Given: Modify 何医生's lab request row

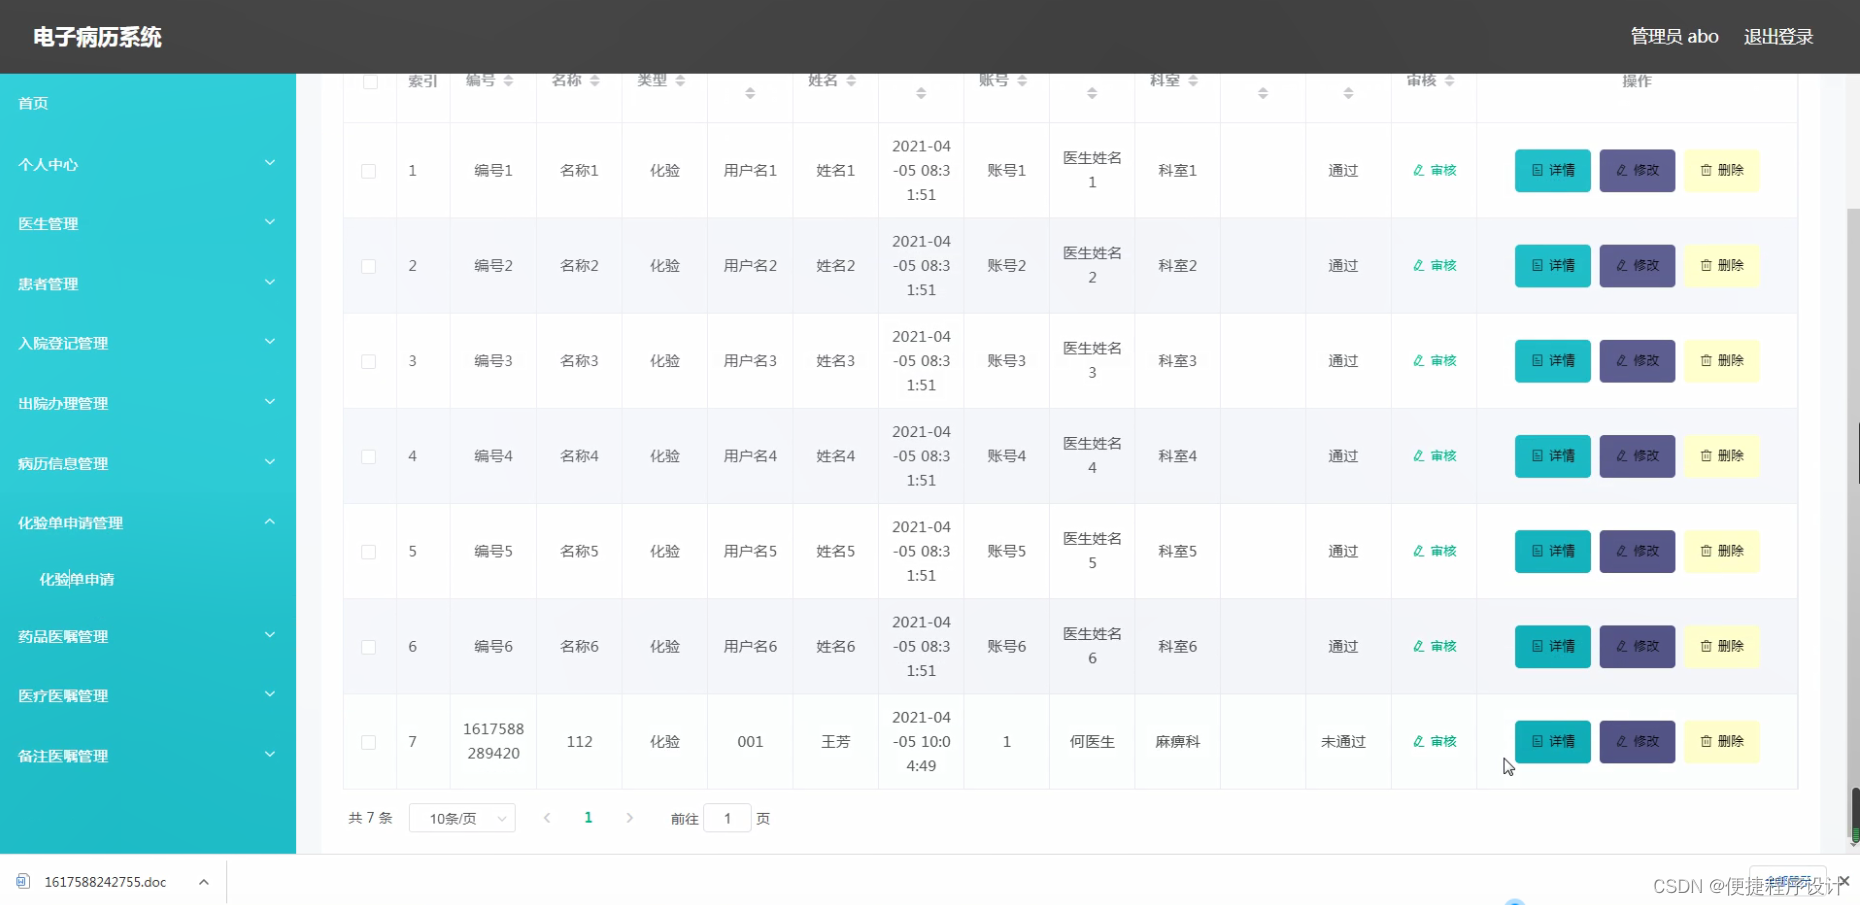Looking at the screenshot, I should (x=1637, y=742).
